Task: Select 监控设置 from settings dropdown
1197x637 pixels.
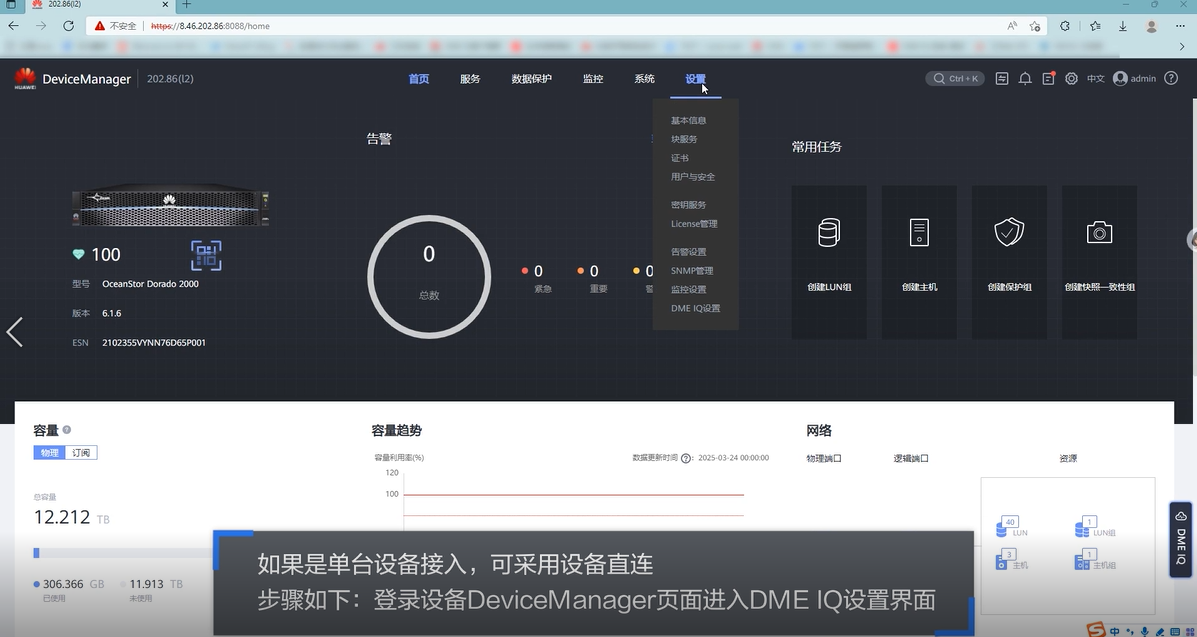Action: 689,289
